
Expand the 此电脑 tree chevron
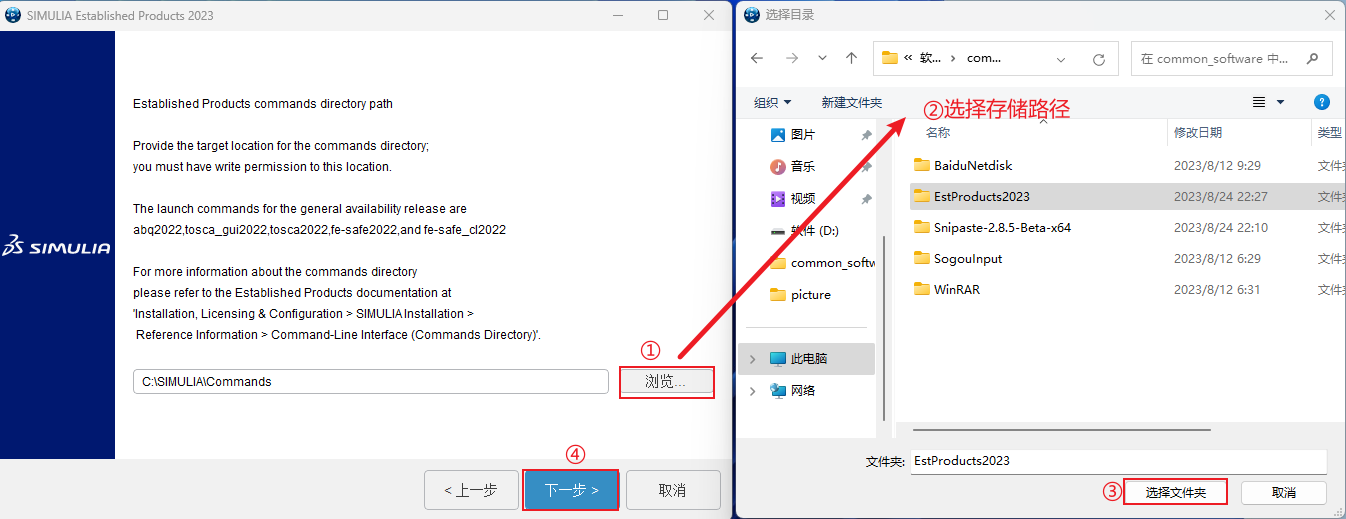coord(752,358)
